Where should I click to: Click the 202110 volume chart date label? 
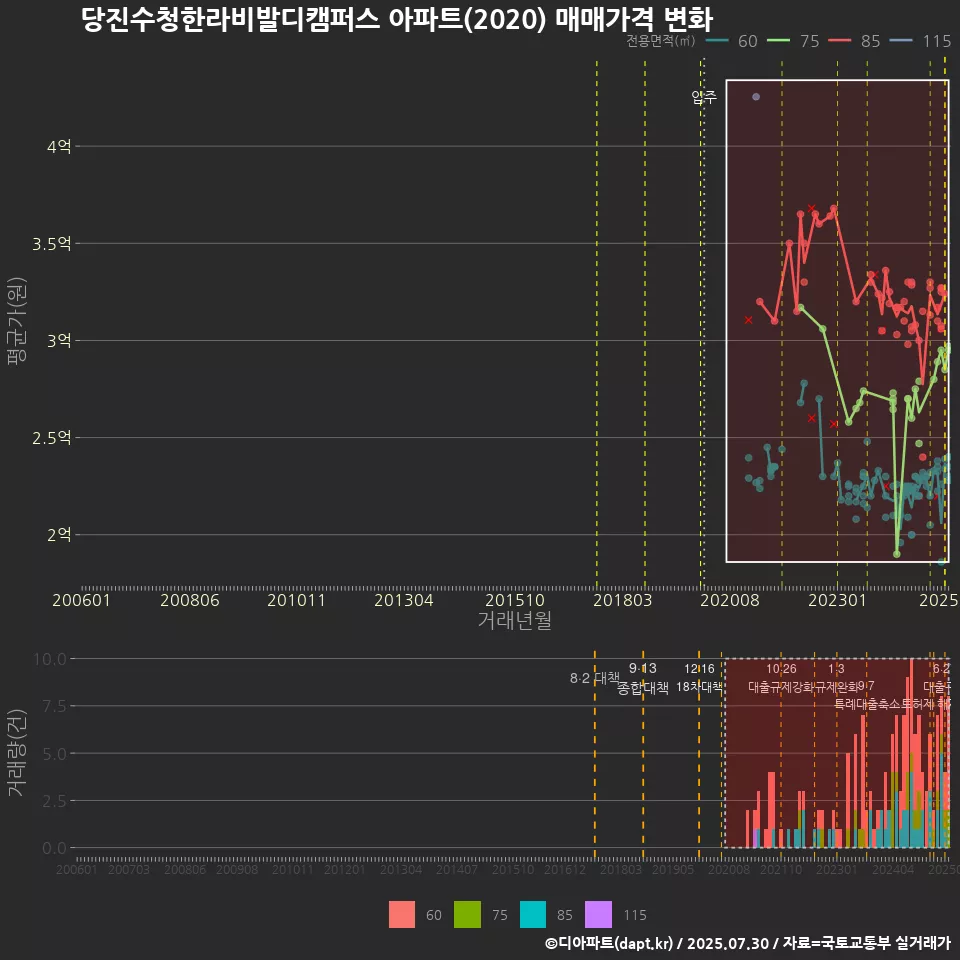tap(781, 869)
